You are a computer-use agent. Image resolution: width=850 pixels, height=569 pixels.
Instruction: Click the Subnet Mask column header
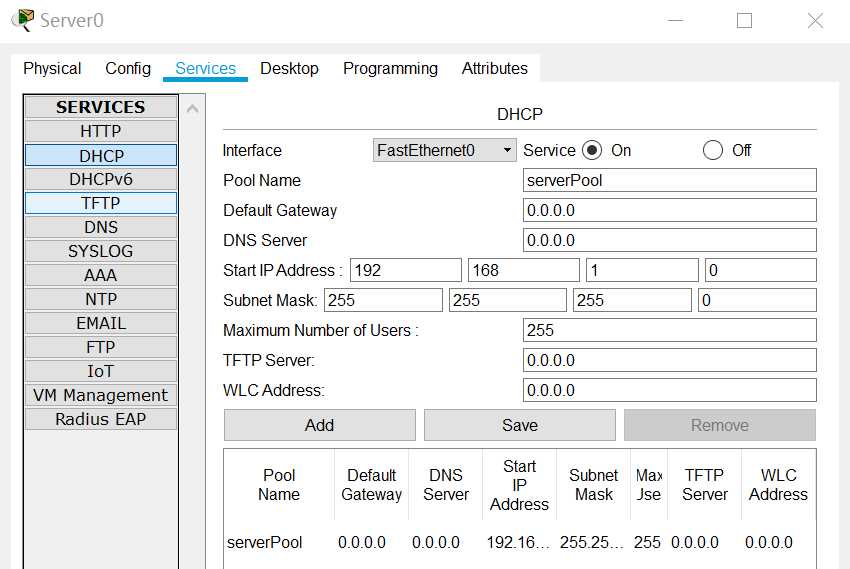pyautogui.click(x=594, y=484)
